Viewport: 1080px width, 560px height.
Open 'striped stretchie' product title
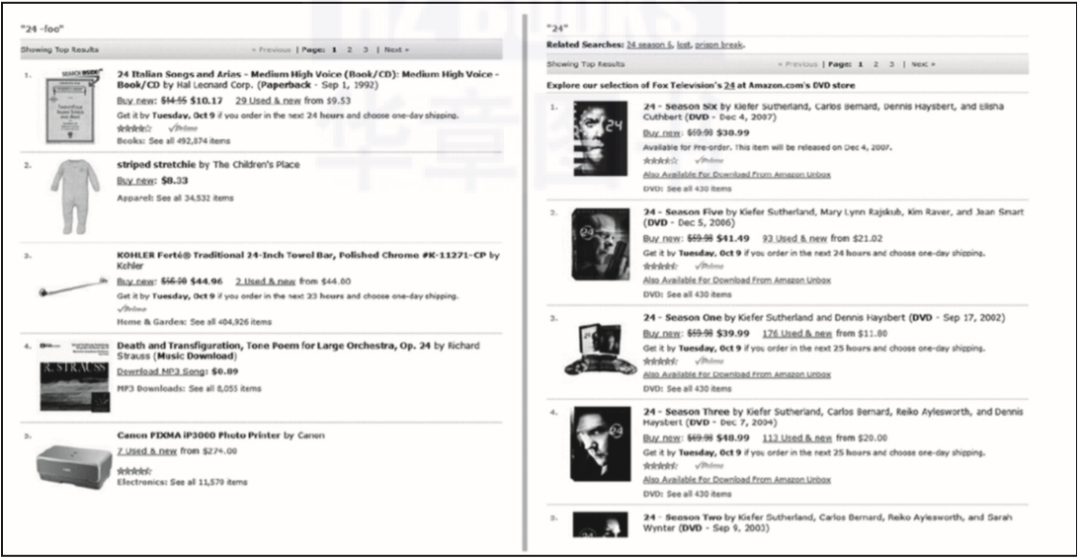(x=156, y=165)
